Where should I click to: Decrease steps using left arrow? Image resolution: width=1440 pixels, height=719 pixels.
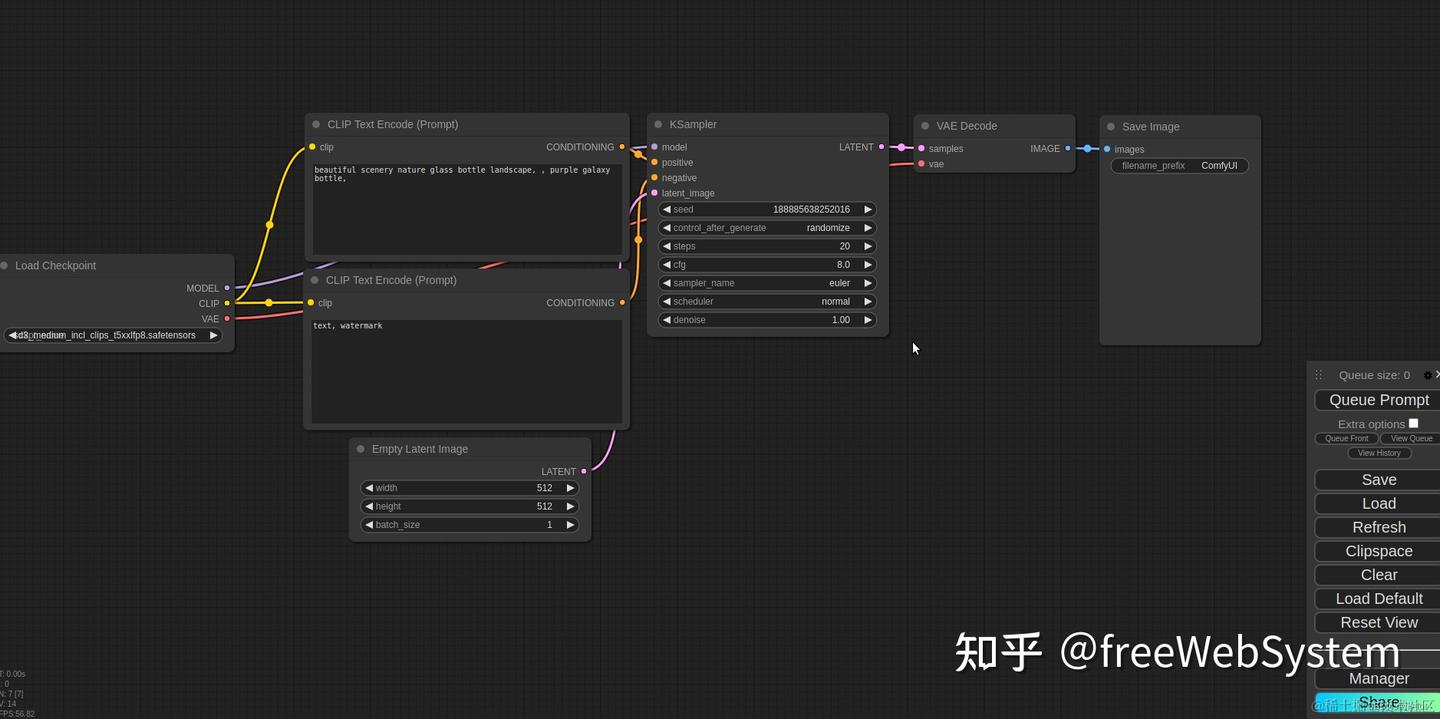point(667,246)
